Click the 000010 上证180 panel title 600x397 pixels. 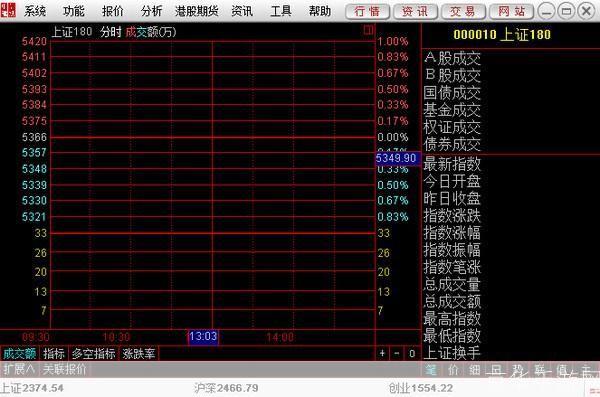[502, 34]
